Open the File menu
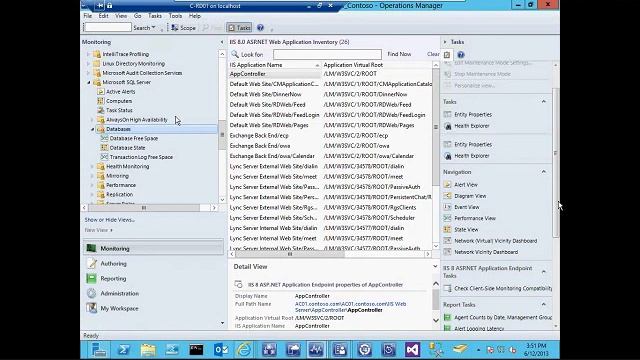This screenshot has height=360, width=640. pyautogui.click(x=88, y=16)
